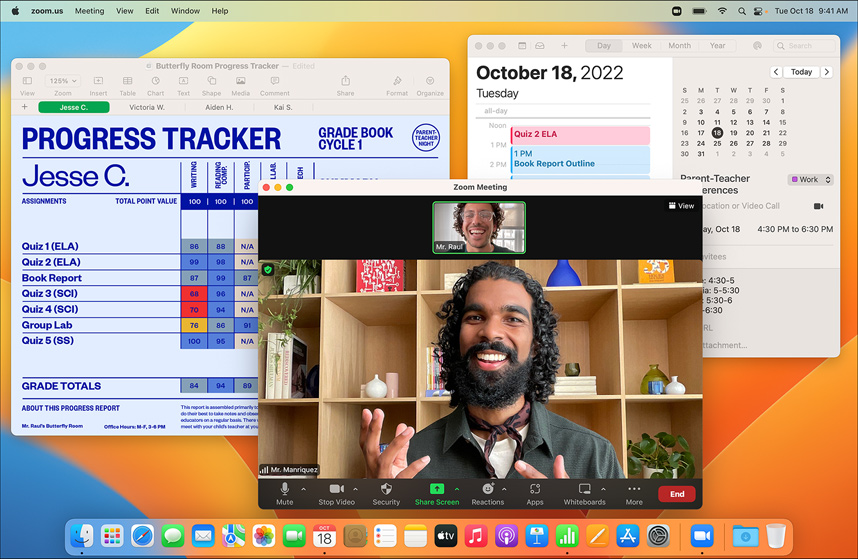Open the Meeting menu in menu bar
858x559 pixels.
(x=89, y=11)
